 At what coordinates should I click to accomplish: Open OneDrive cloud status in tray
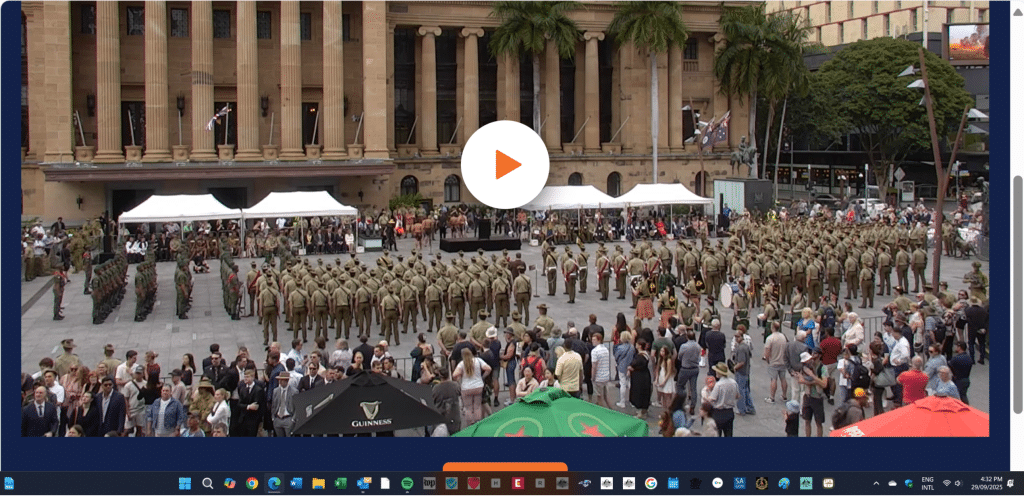pyautogui.click(x=893, y=484)
